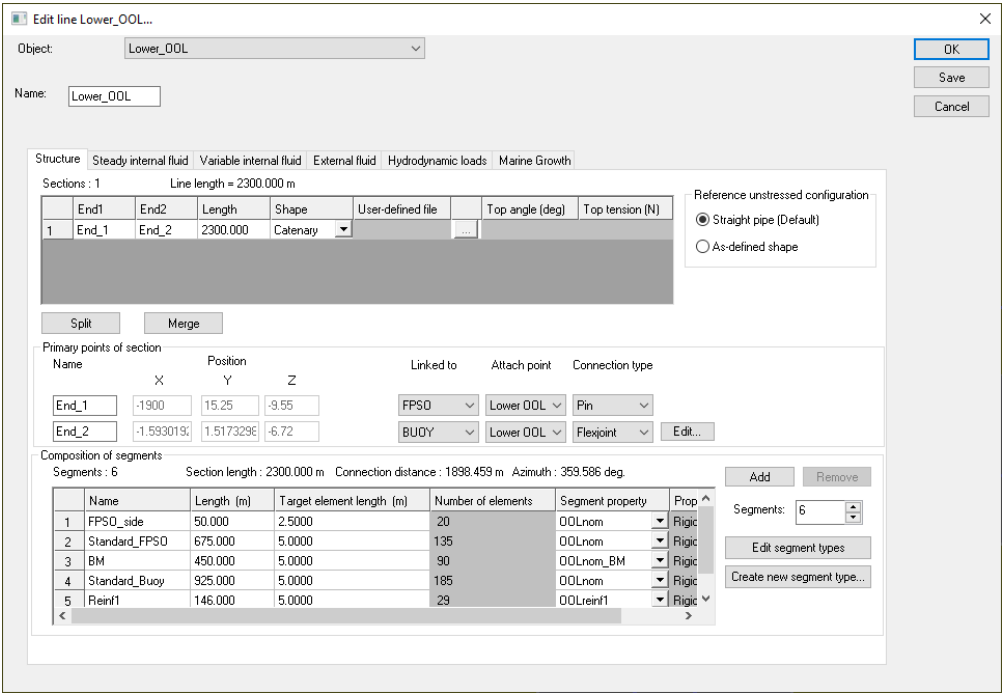Expand OOLnom_BM segment property dropdown
This screenshot has height=695, width=1003.
point(659,560)
